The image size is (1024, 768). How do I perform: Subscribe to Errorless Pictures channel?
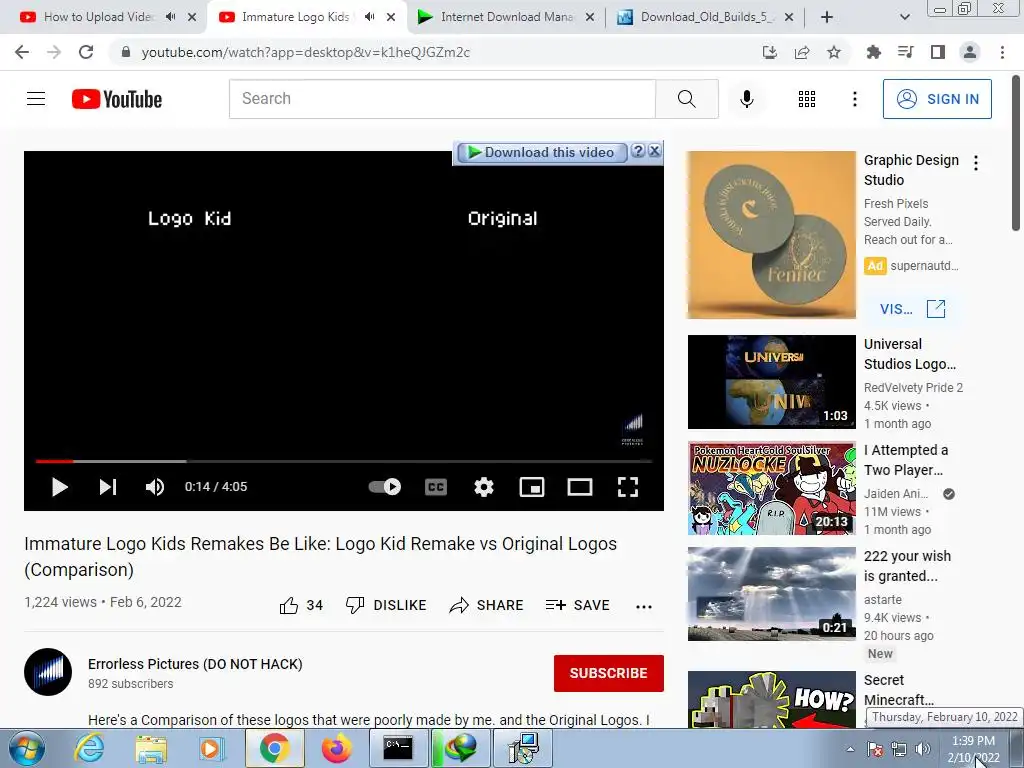click(609, 673)
